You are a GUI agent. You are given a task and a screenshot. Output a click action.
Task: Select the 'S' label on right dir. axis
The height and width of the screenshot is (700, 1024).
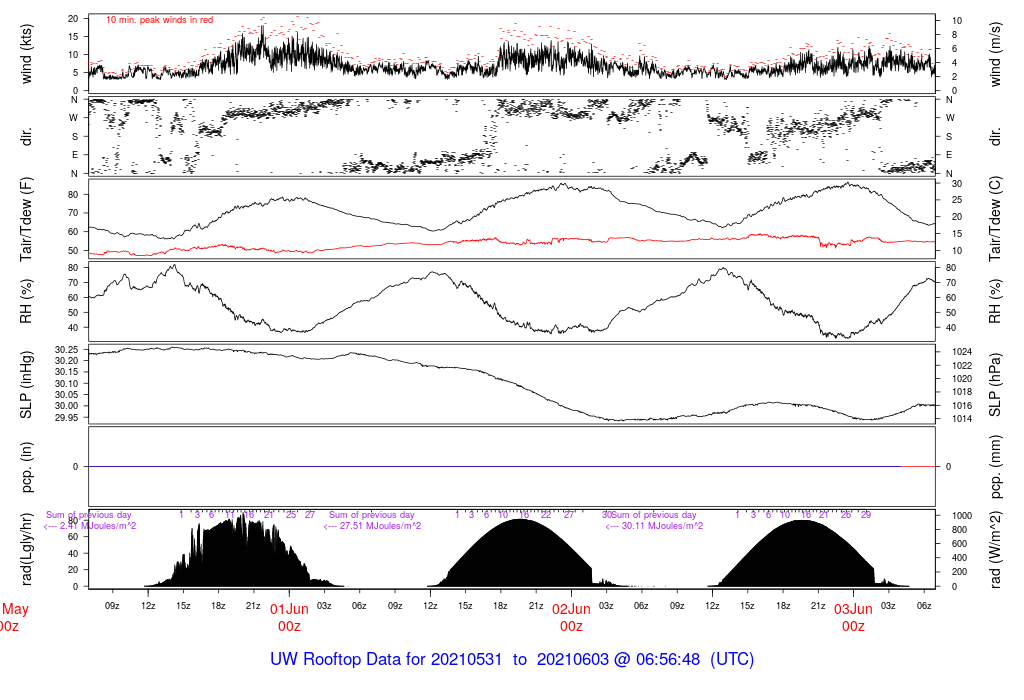[x=949, y=137]
